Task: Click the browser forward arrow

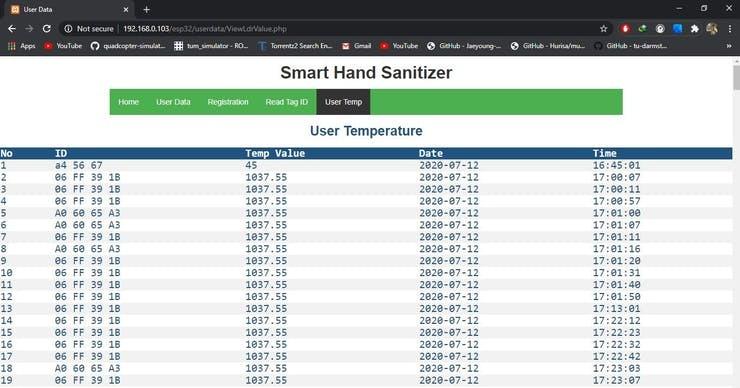Action: 29,29
